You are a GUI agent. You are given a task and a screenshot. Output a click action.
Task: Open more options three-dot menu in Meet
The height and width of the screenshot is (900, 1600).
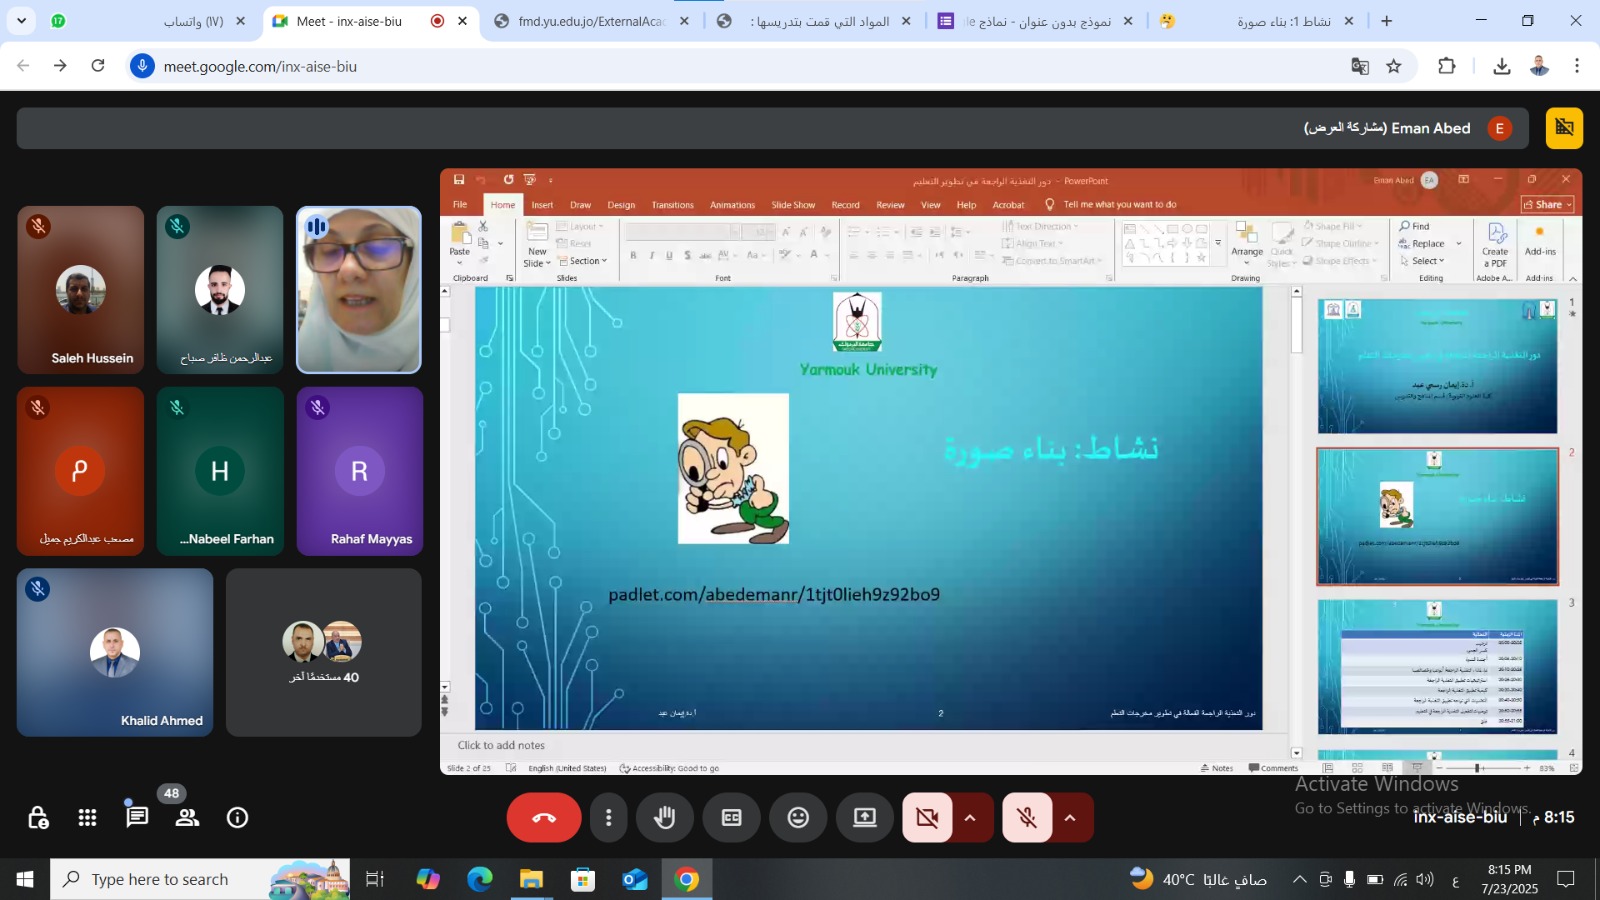[x=608, y=818]
